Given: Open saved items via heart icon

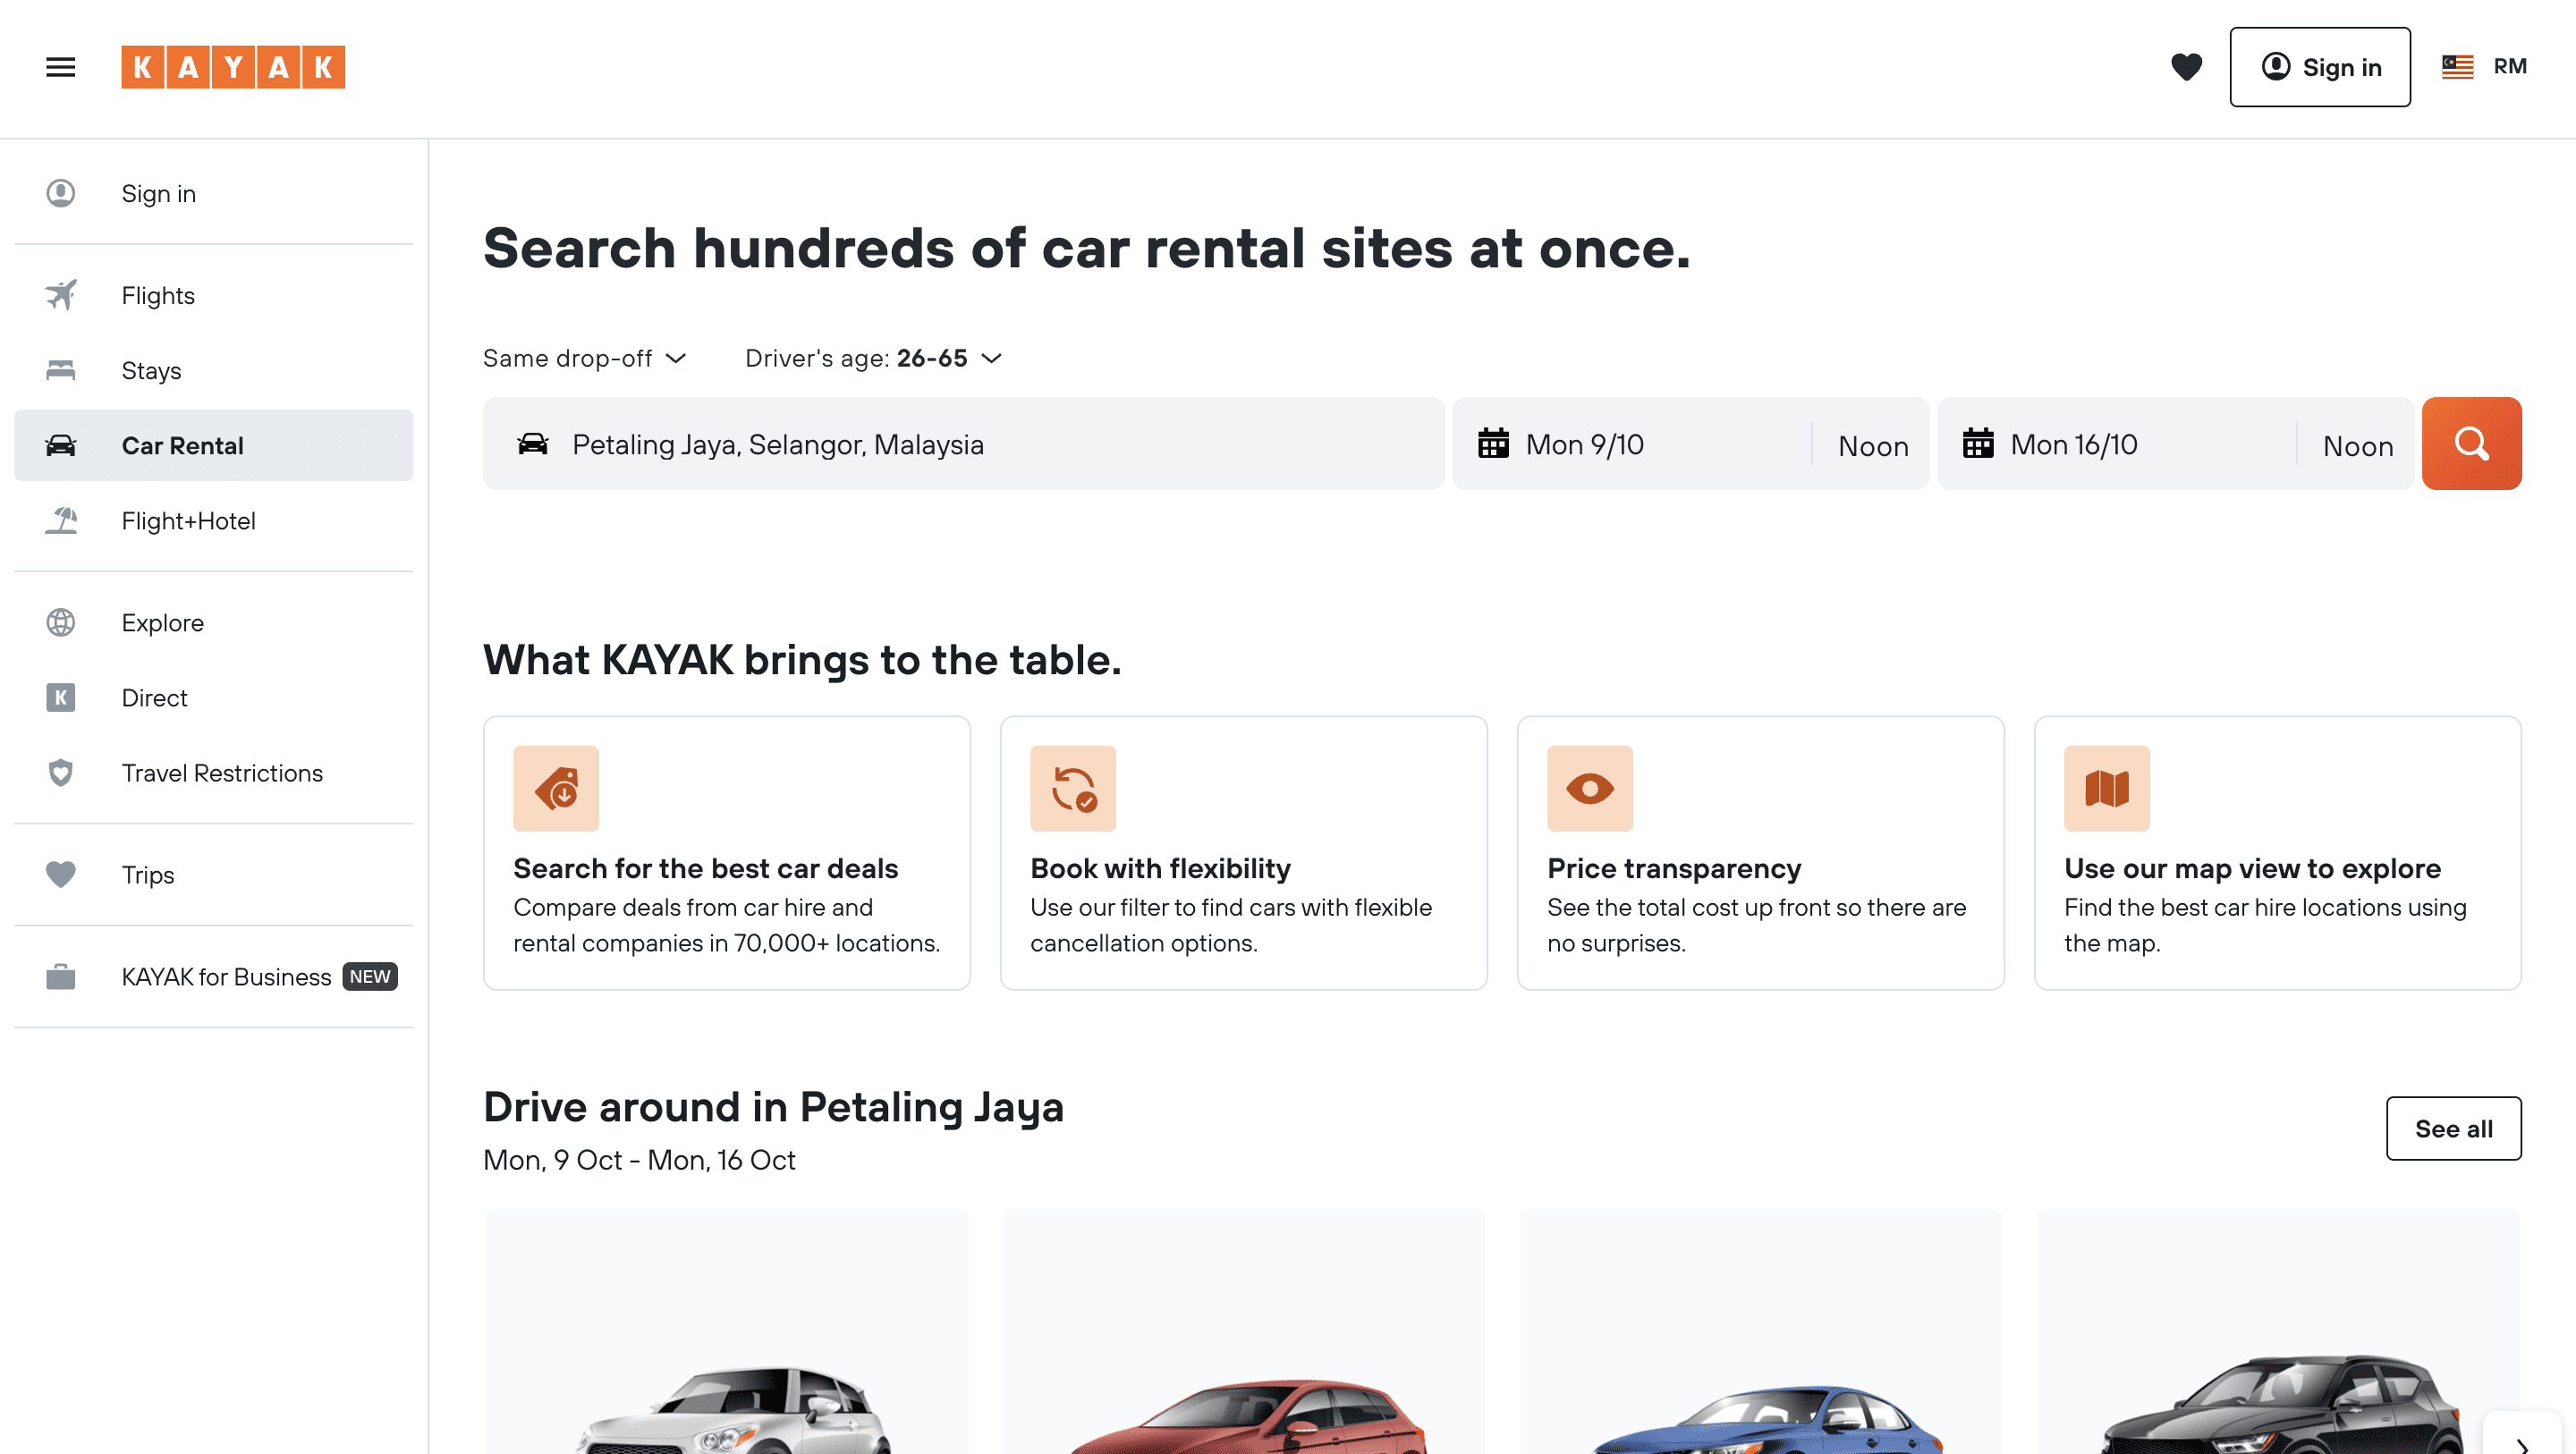Looking at the screenshot, I should point(2187,67).
